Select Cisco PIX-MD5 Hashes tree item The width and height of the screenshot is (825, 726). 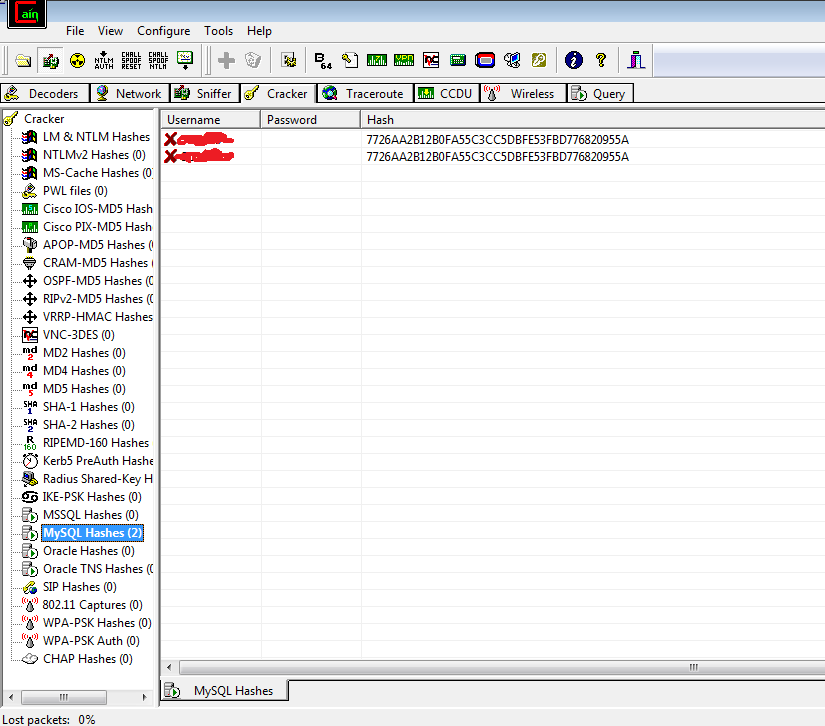tap(97, 227)
